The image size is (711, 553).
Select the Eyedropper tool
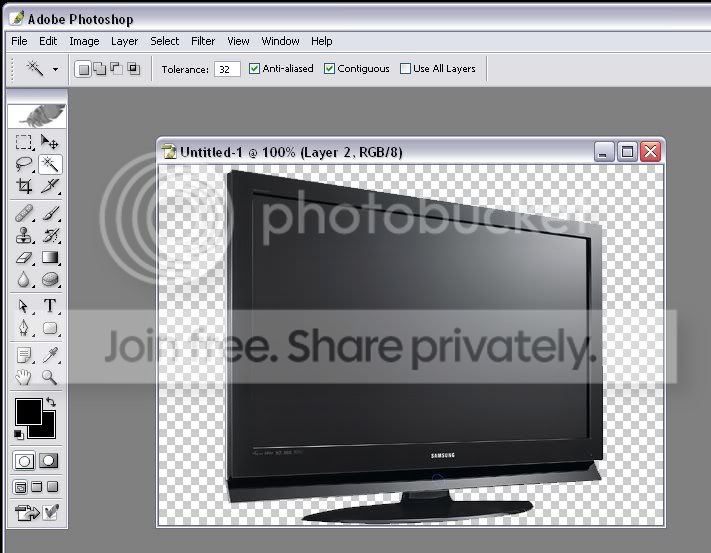coord(50,355)
